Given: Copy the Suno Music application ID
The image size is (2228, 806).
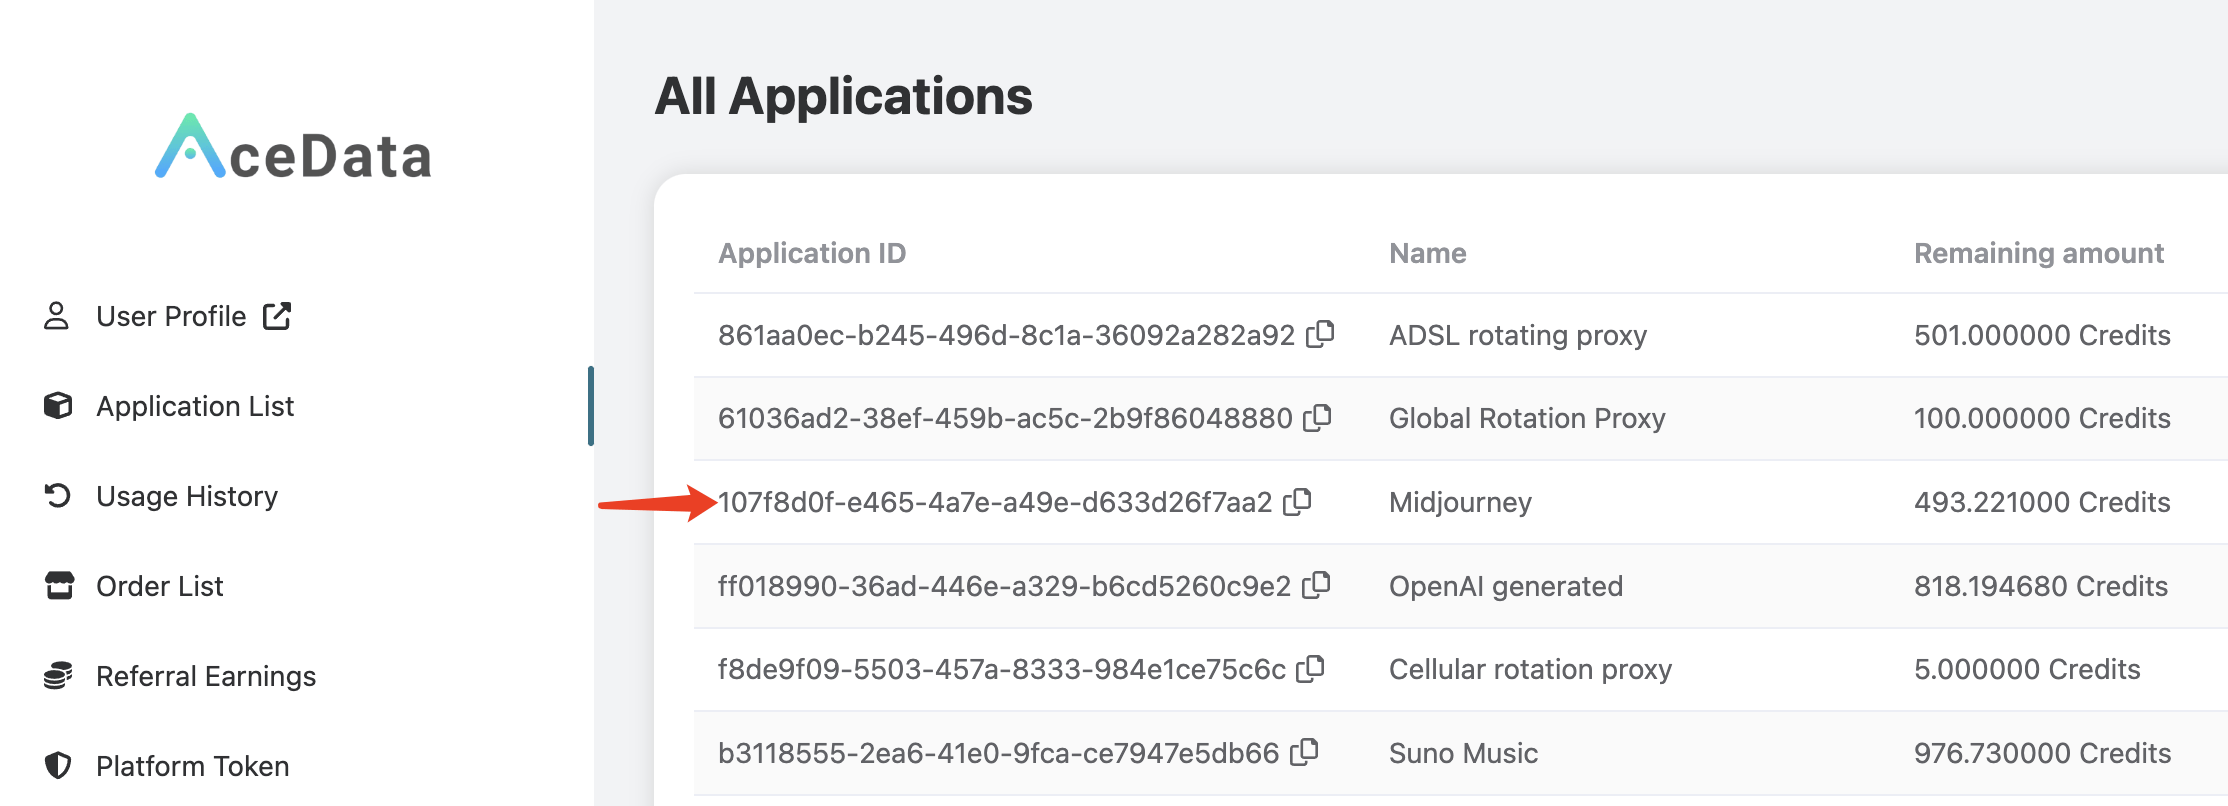Looking at the screenshot, I should pyautogui.click(x=1304, y=752).
